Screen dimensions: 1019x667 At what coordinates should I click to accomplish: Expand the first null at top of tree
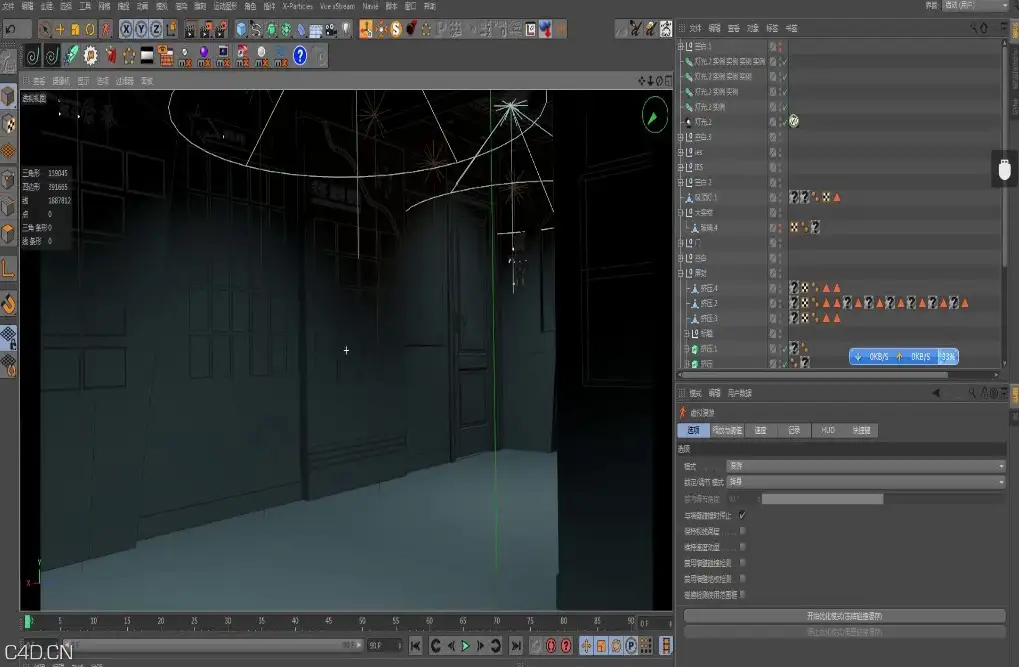[x=680, y=46]
